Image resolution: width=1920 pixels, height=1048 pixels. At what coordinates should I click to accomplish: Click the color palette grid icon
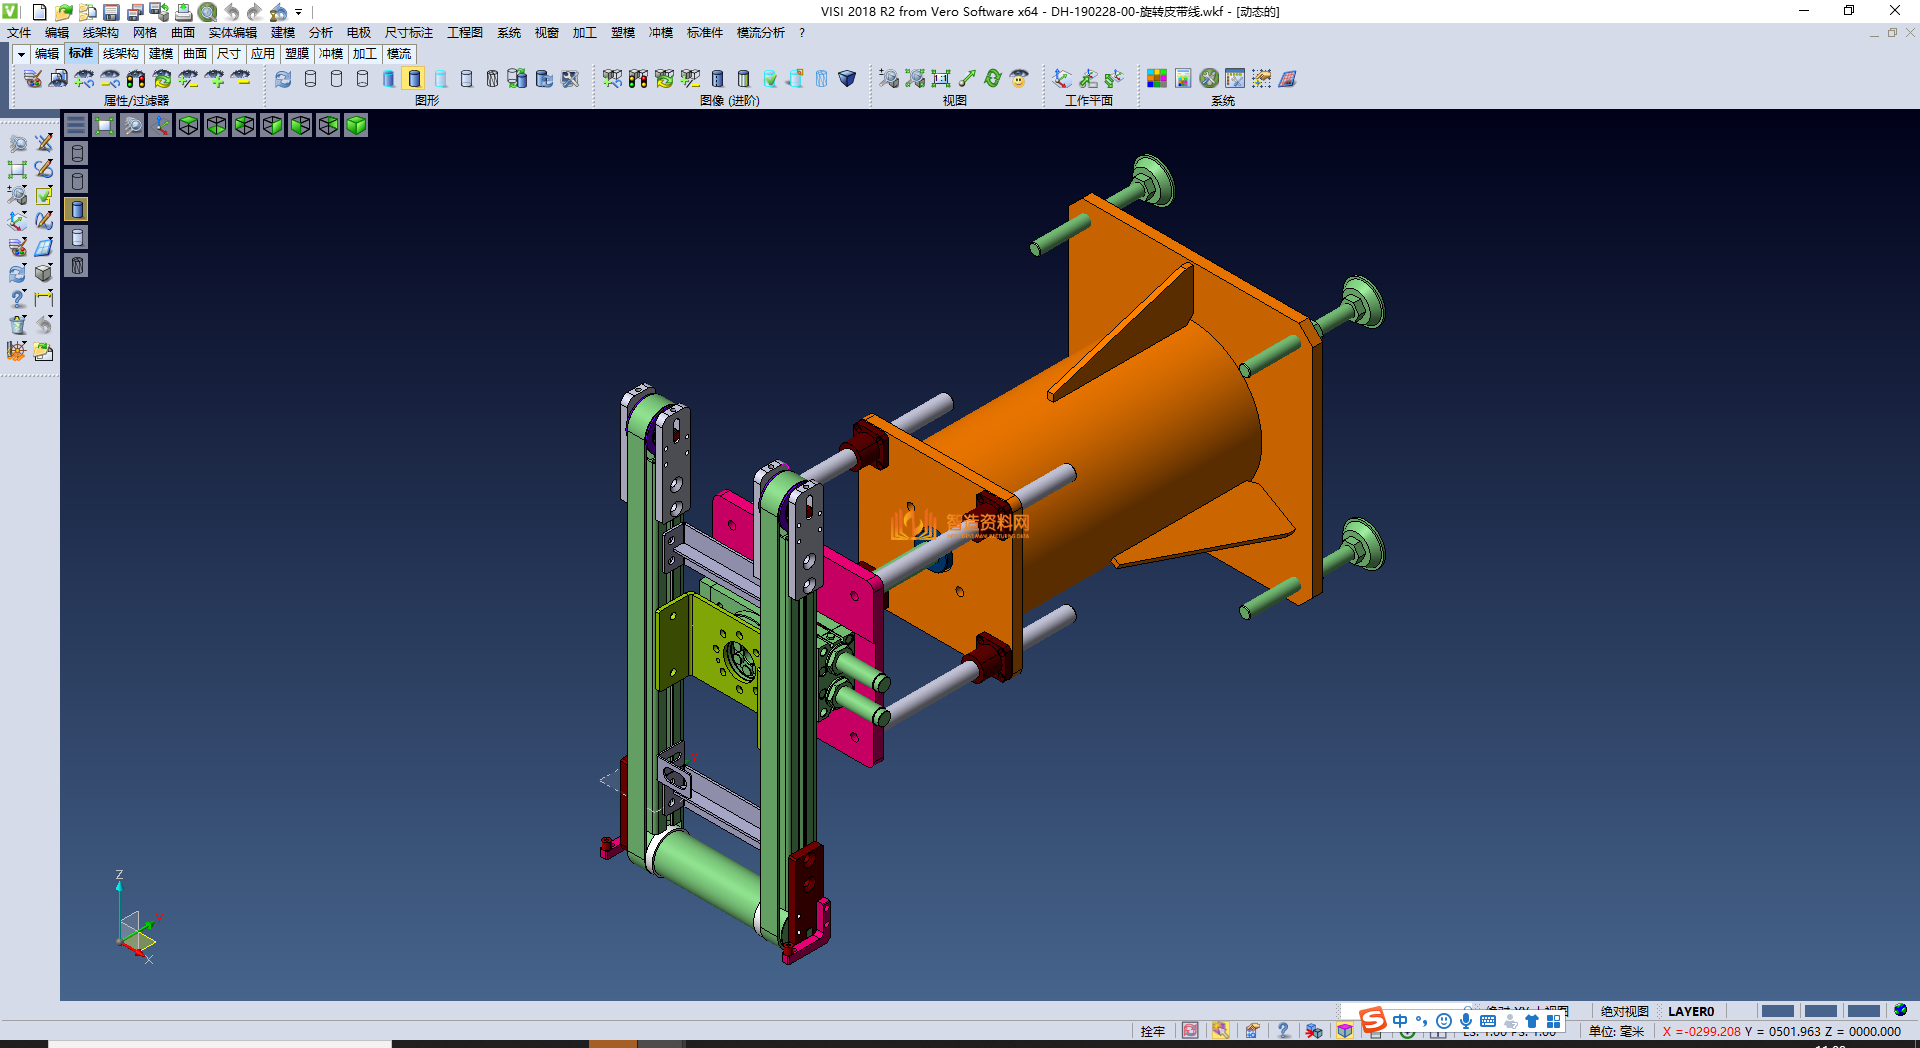pos(1157,79)
